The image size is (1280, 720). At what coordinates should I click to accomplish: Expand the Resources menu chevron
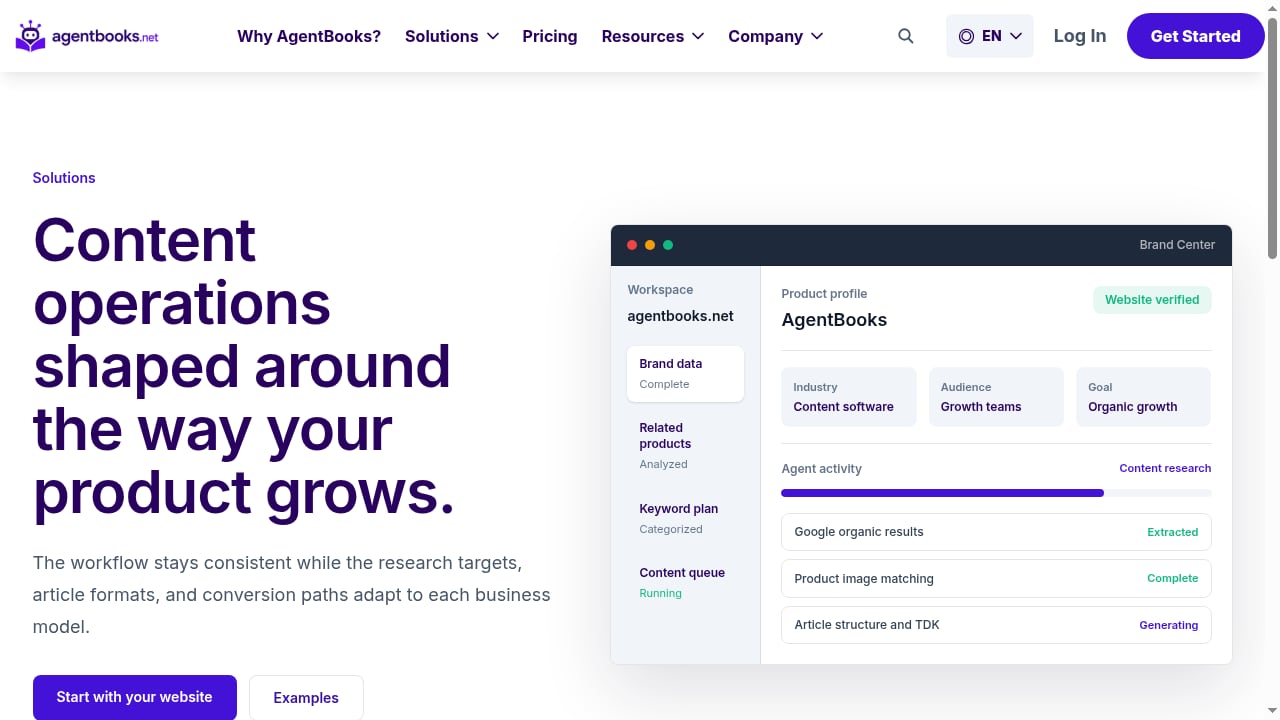pyautogui.click(x=698, y=36)
